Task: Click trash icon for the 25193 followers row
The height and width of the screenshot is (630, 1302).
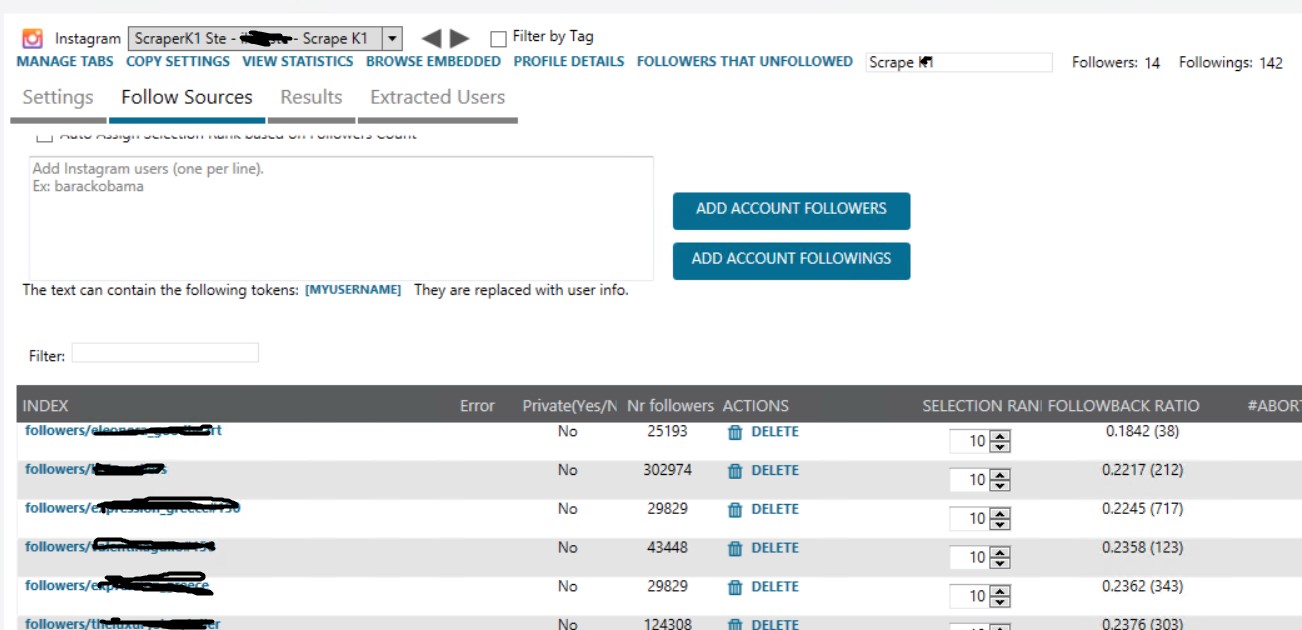Action: click(x=735, y=432)
